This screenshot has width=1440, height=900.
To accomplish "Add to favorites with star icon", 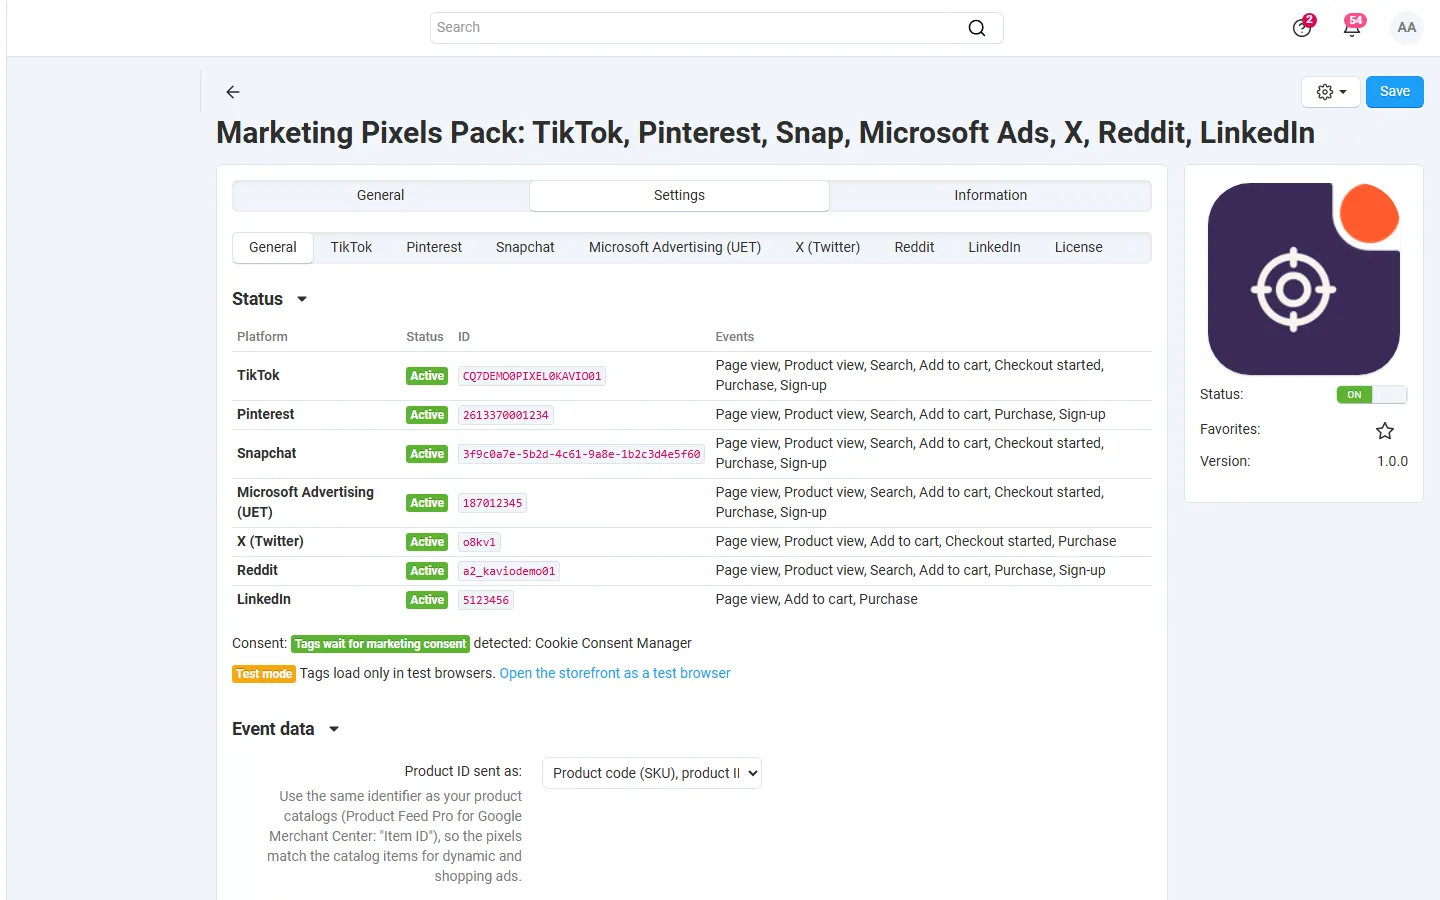I will tap(1385, 431).
